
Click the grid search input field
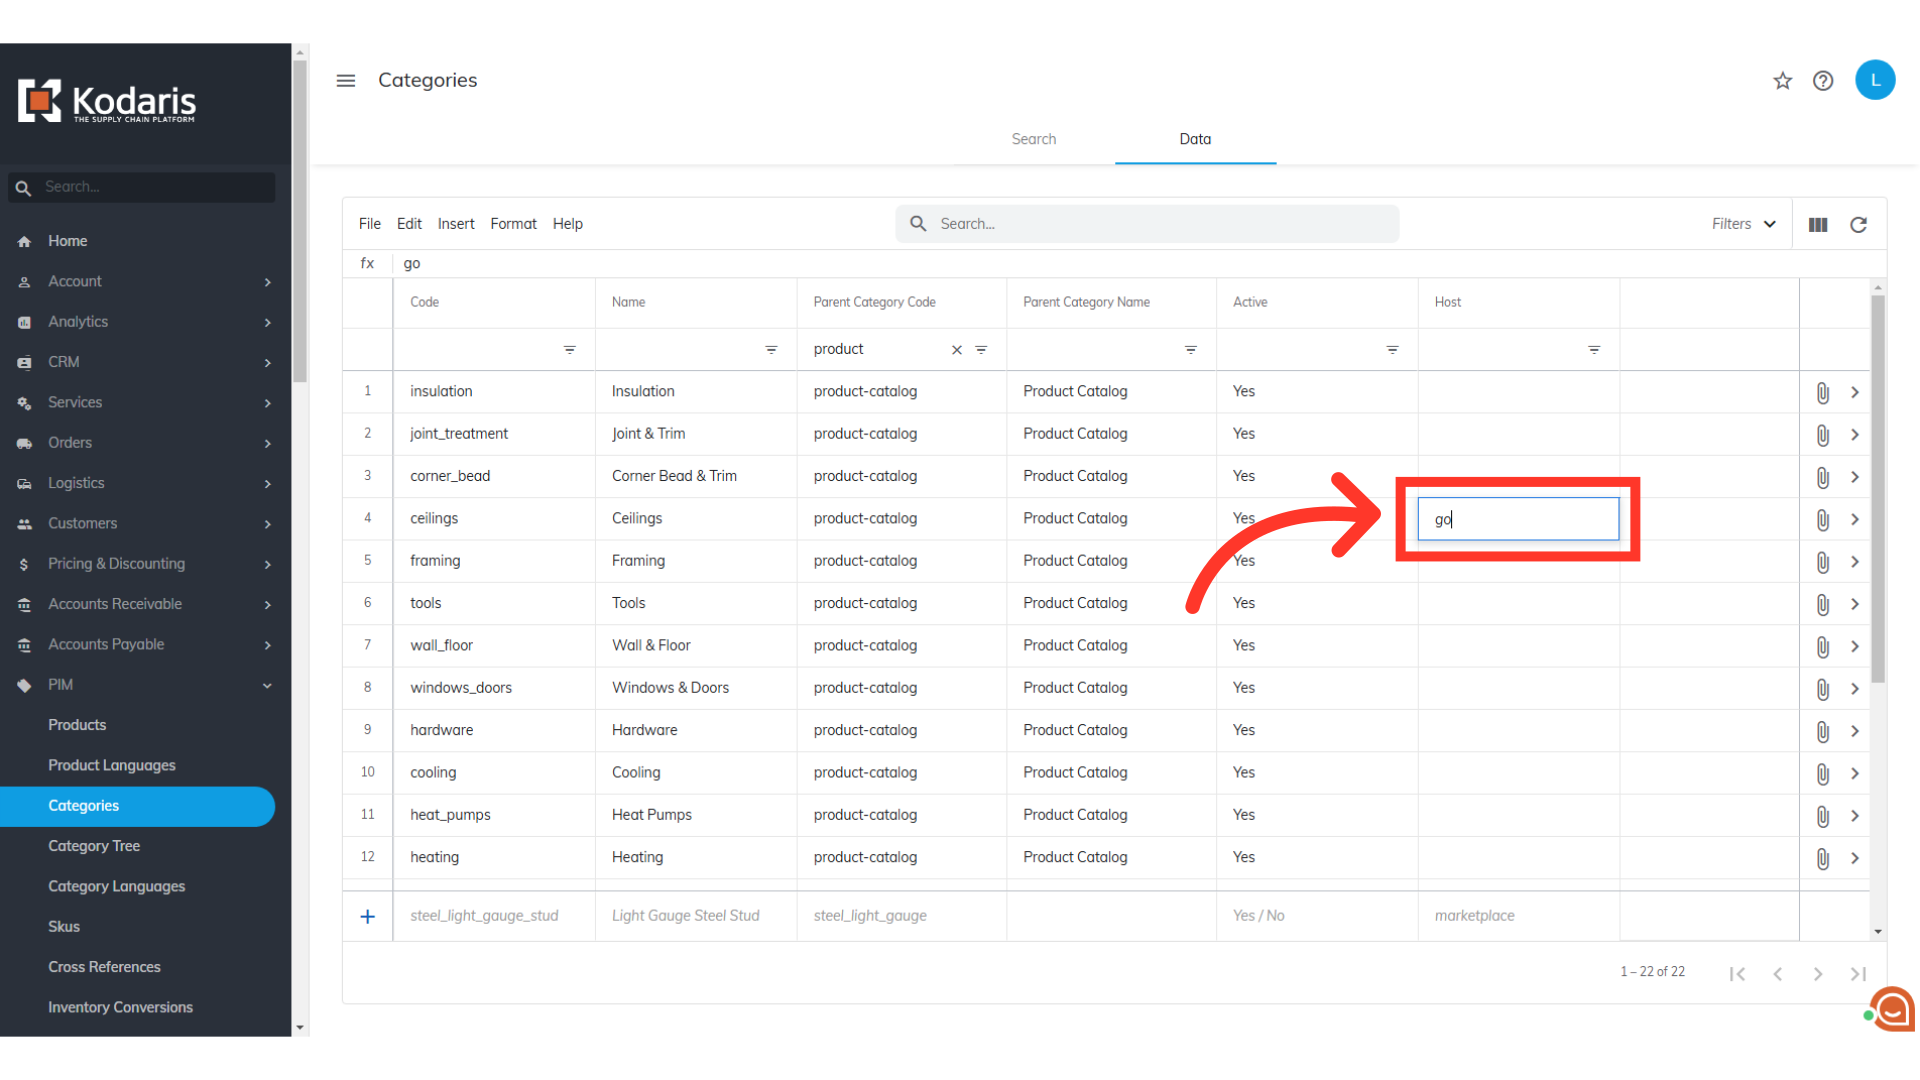1160,224
